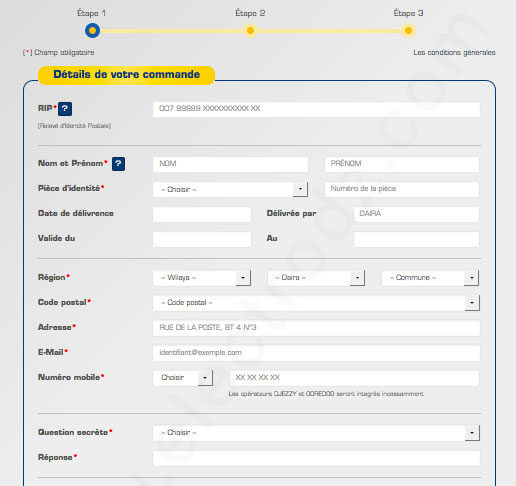The width and height of the screenshot is (516, 486).
Task: Open Les conditions générales link
Action: pos(454,53)
